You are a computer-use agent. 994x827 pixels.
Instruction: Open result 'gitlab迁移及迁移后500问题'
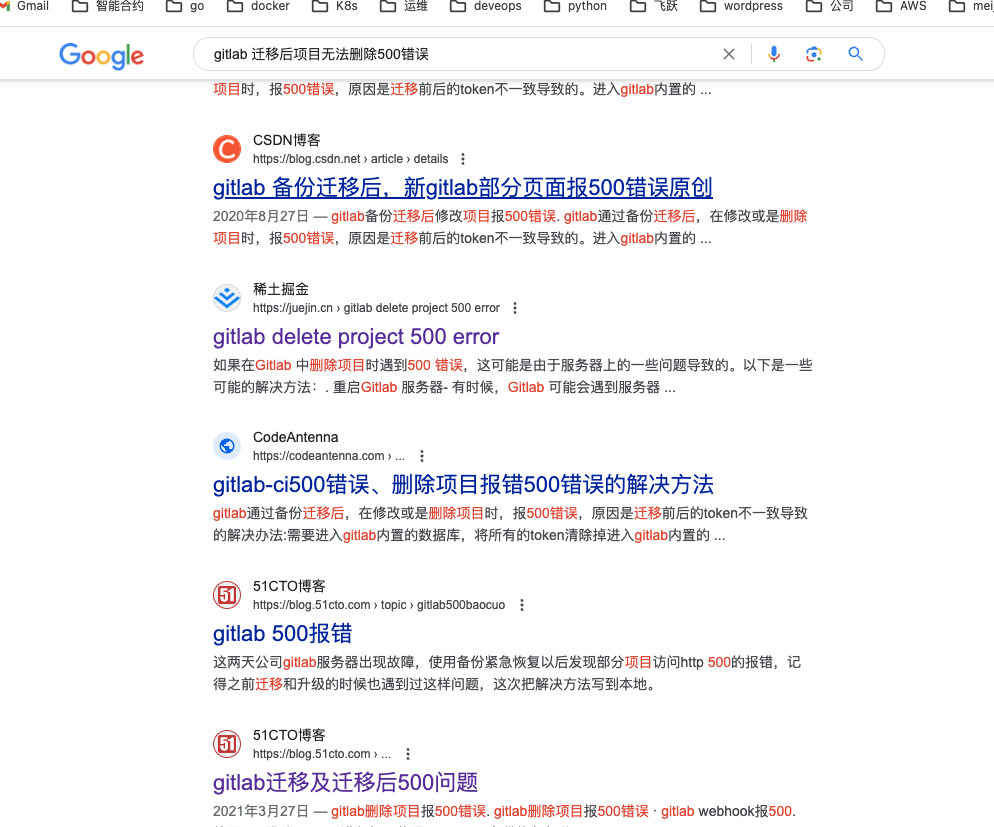345,783
